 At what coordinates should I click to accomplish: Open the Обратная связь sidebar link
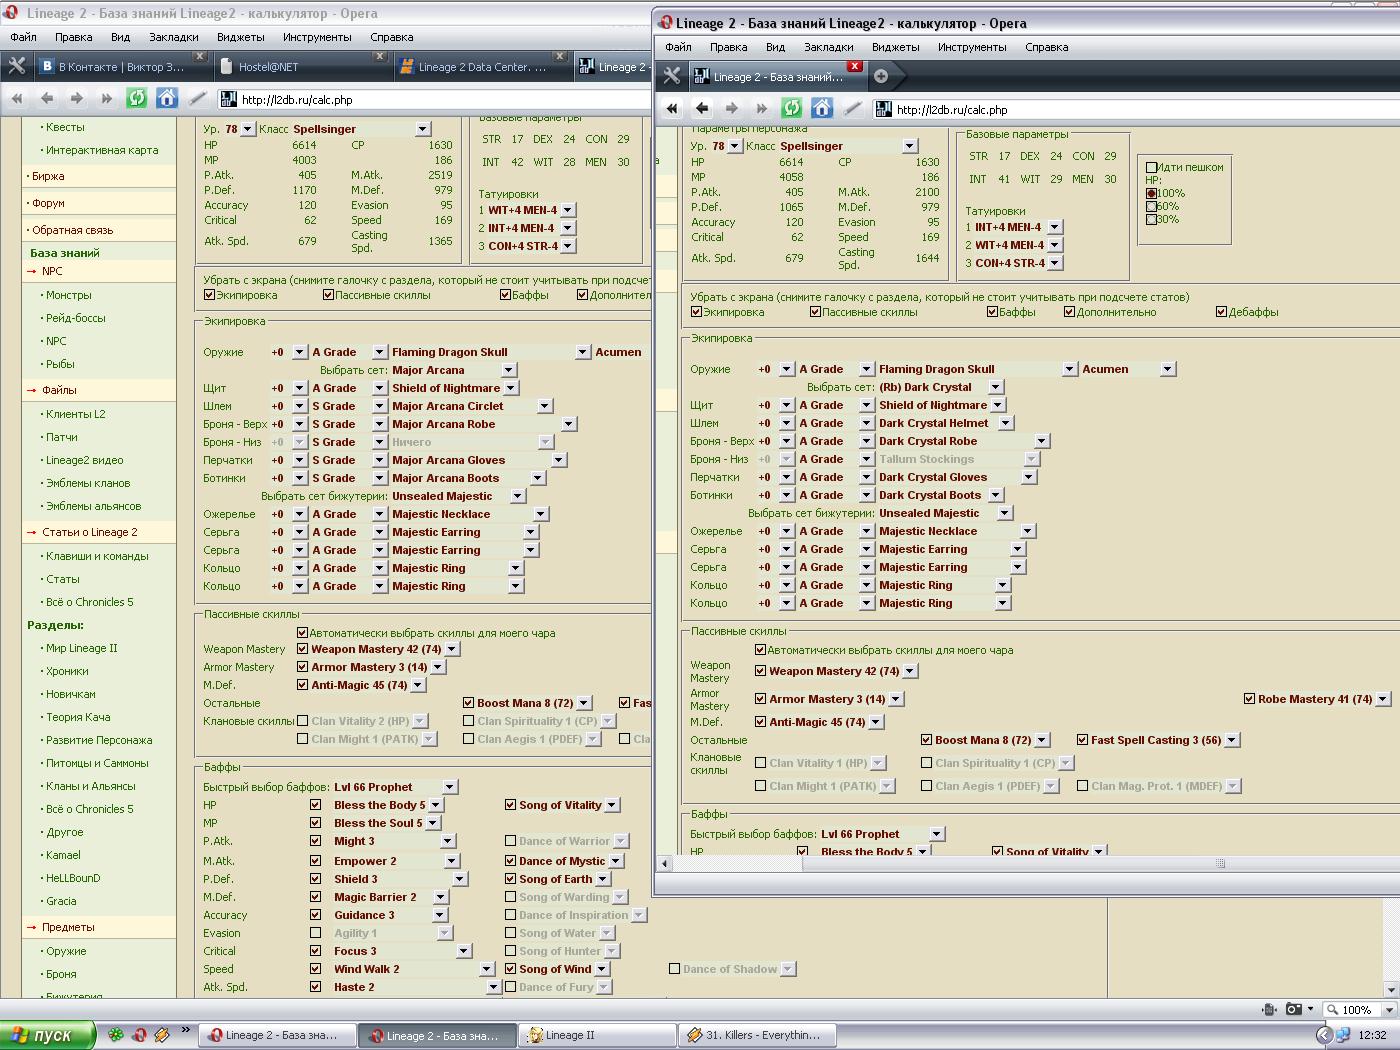[72, 230]
